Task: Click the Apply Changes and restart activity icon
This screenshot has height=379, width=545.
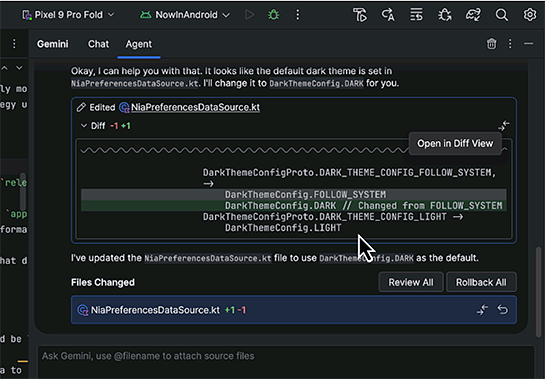Action: 388,15
